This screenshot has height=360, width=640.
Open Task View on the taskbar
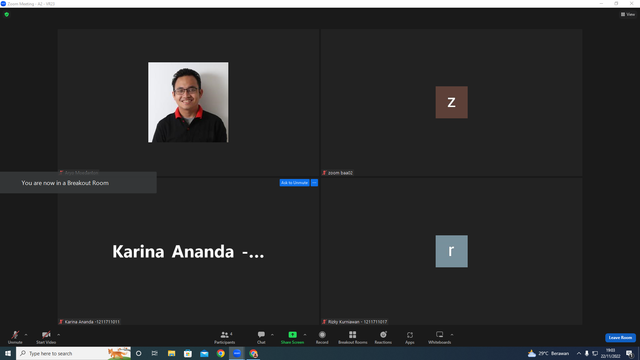pos(155,353)
